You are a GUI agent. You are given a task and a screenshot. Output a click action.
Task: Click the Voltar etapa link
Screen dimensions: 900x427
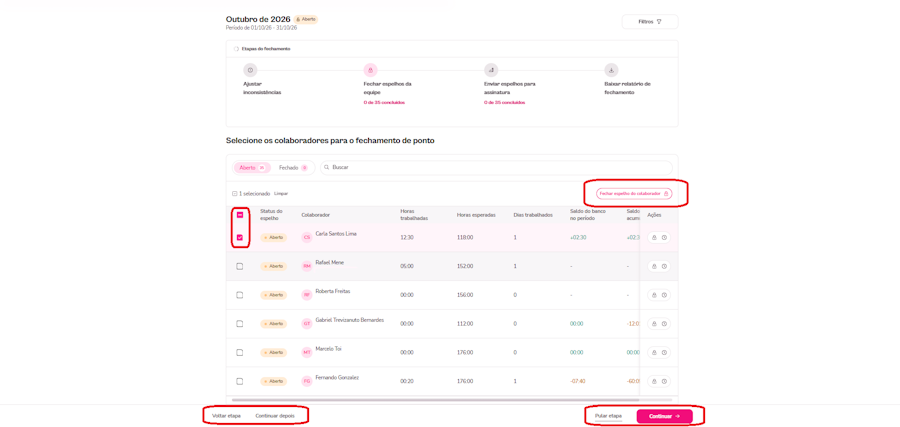[226, 416]
